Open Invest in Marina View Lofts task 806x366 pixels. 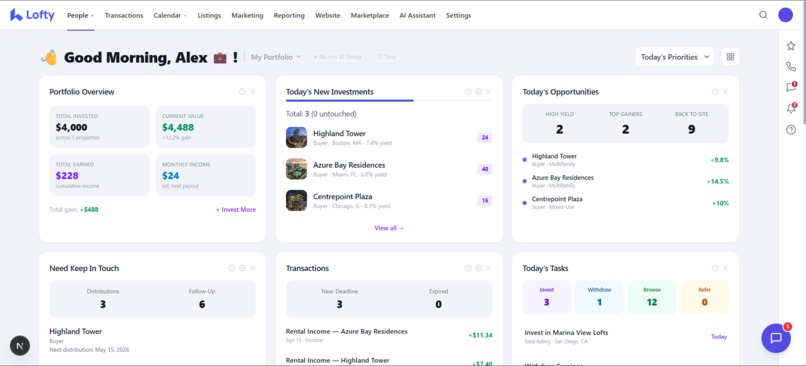(626, 337)
